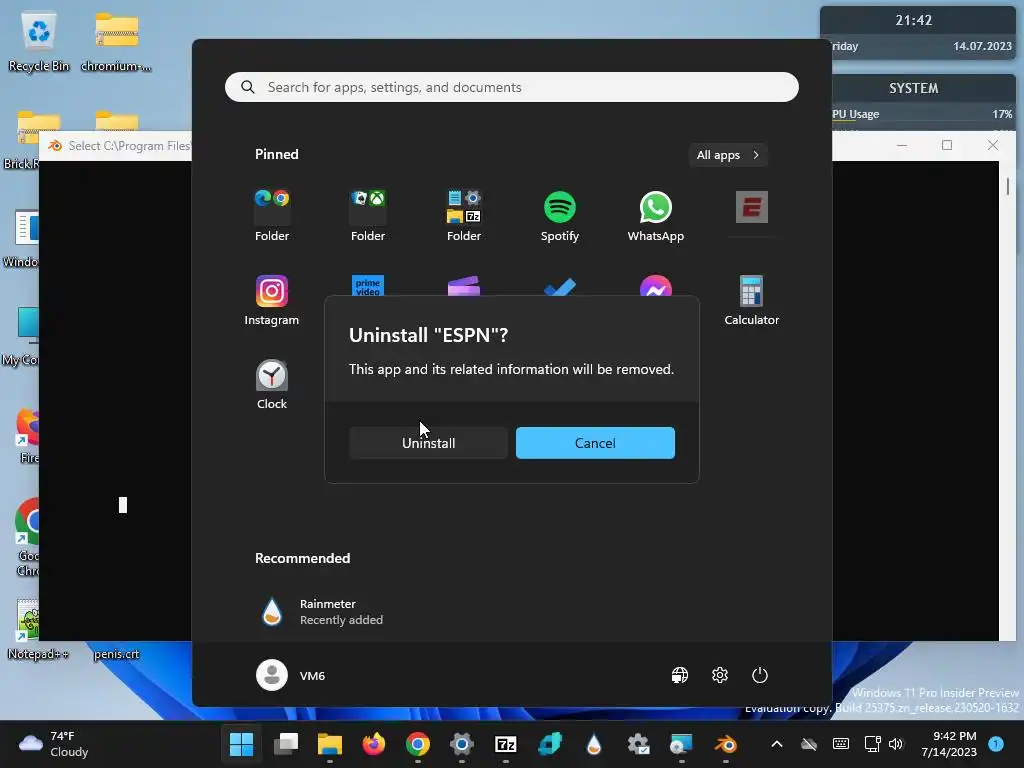This screenshot has width=1024, height=768.
Task: Open the Power options button
Action: tap(760, 675)
